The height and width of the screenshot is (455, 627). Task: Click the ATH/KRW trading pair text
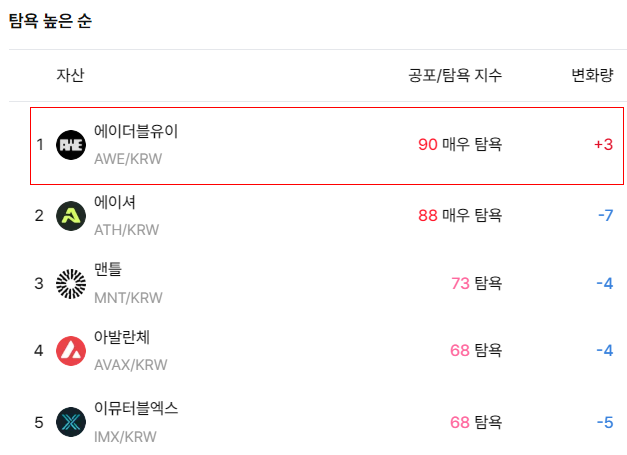coord(126,230)
